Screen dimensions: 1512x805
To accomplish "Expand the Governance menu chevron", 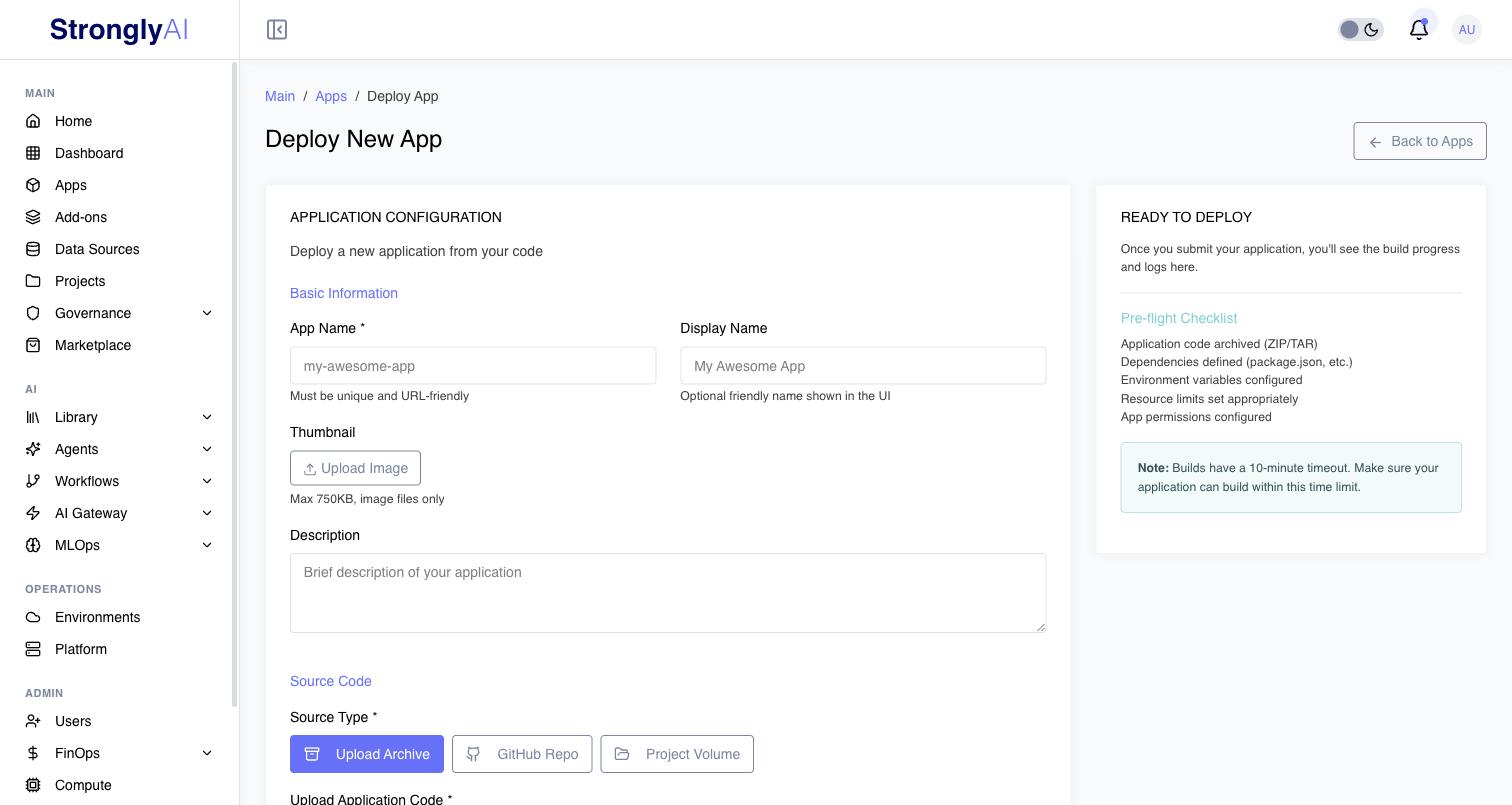I will 207,313.
